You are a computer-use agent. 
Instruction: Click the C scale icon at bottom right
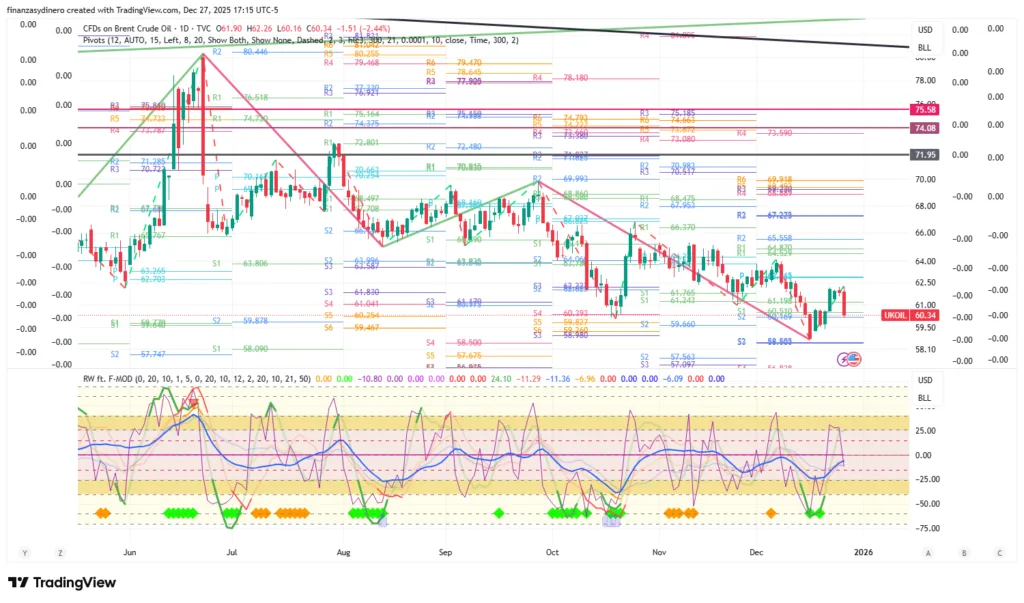tap(999, 552)
